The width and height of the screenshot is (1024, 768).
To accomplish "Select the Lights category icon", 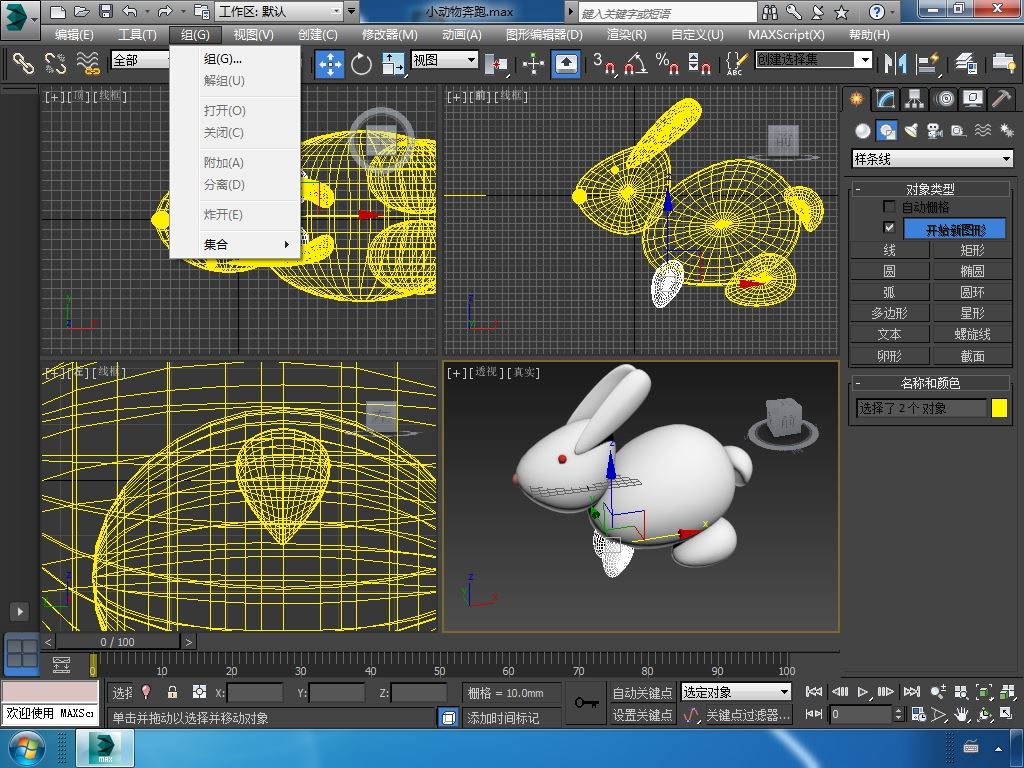I will [x=911, y=131].
